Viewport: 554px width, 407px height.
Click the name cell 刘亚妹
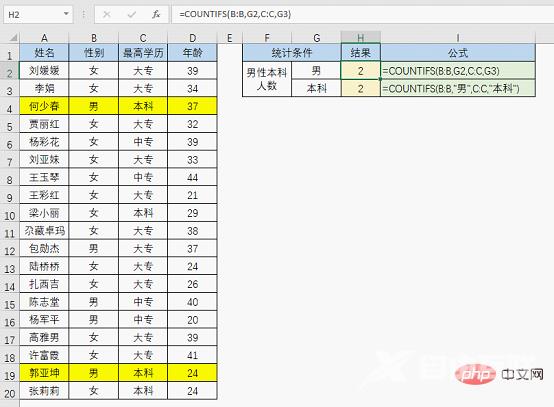coord(44,159)
